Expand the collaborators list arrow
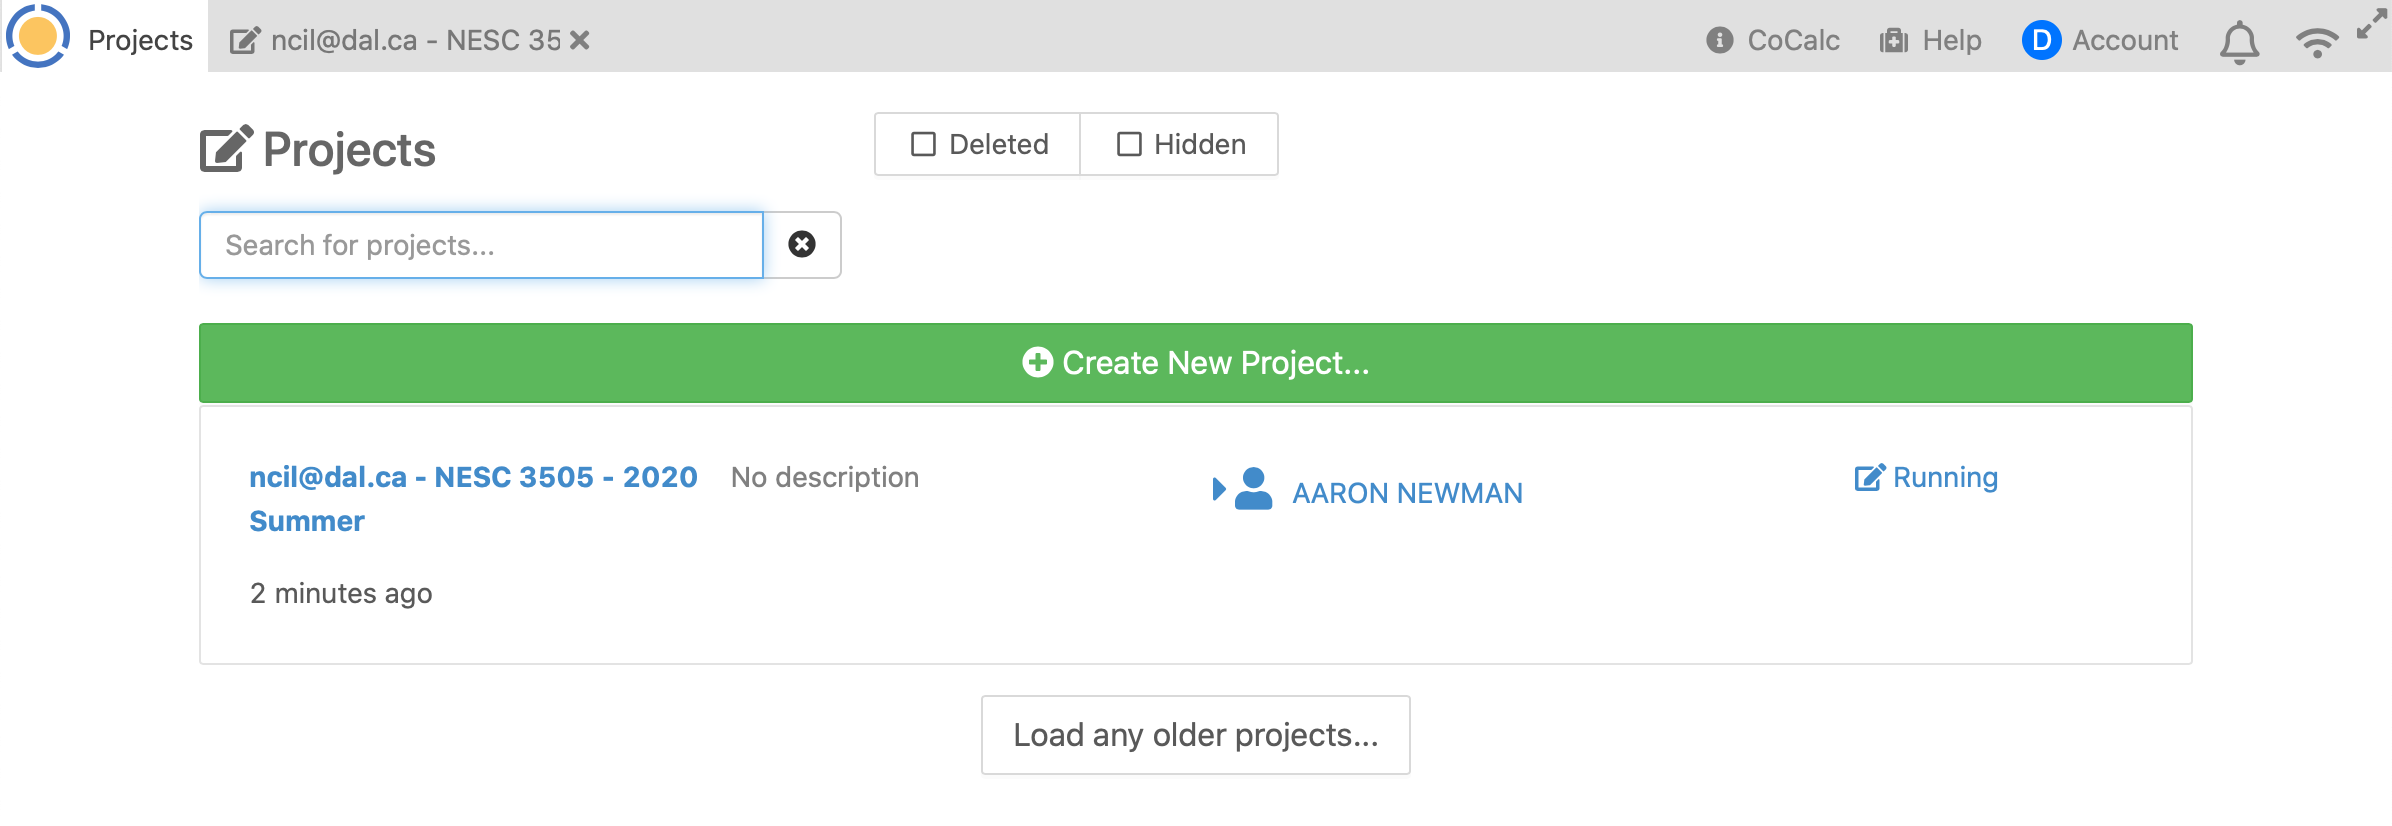 (1218, 489)
